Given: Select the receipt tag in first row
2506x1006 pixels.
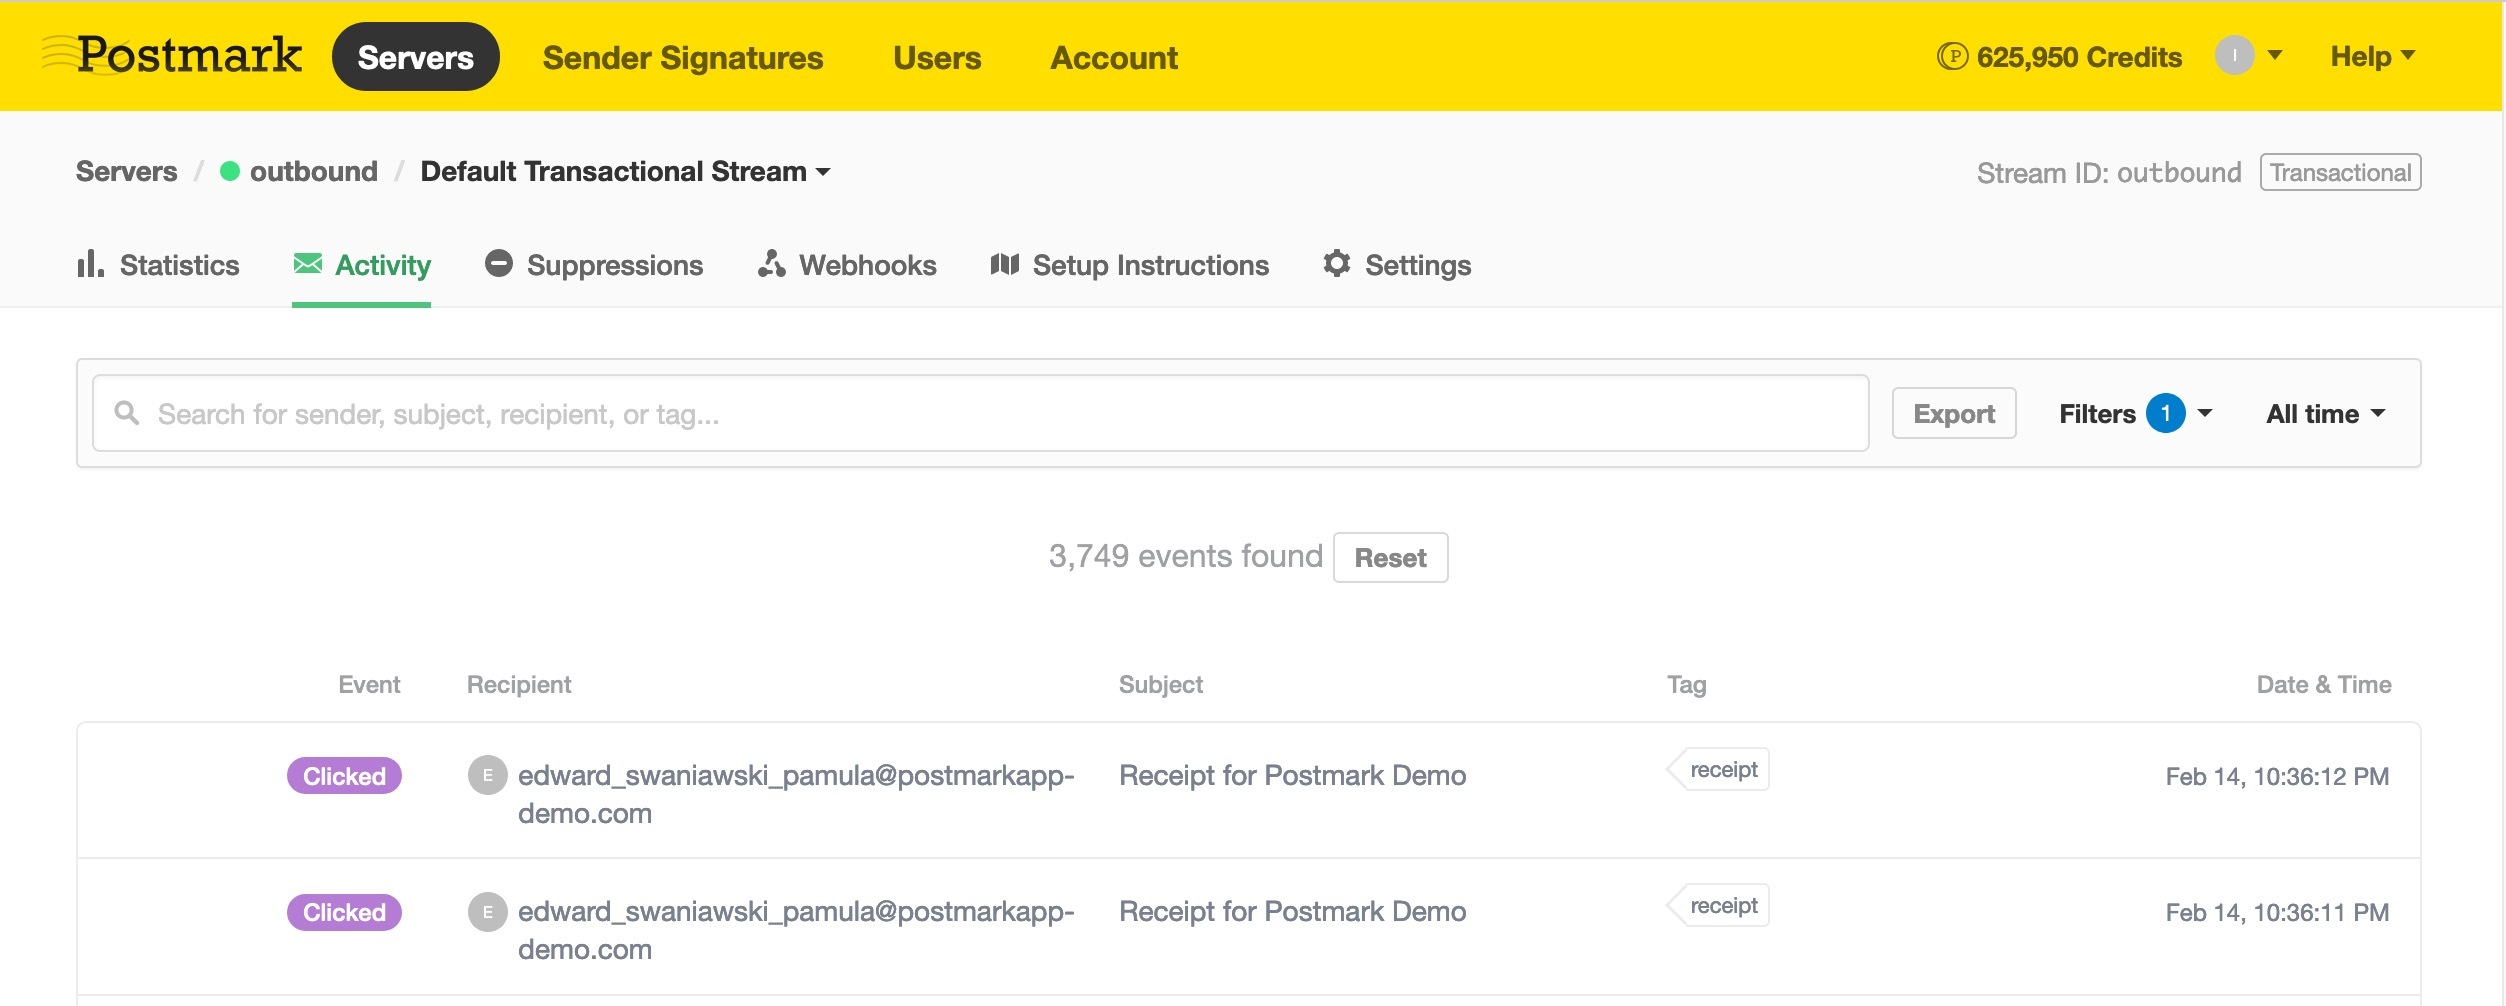Looking at the screenshot, I should tap(1722, 770).
